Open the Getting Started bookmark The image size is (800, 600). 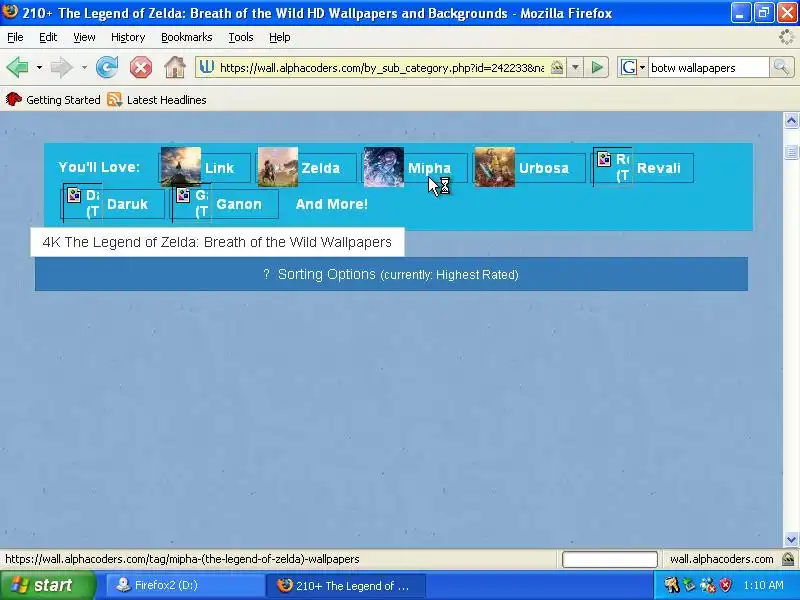(x=53, y=100)
